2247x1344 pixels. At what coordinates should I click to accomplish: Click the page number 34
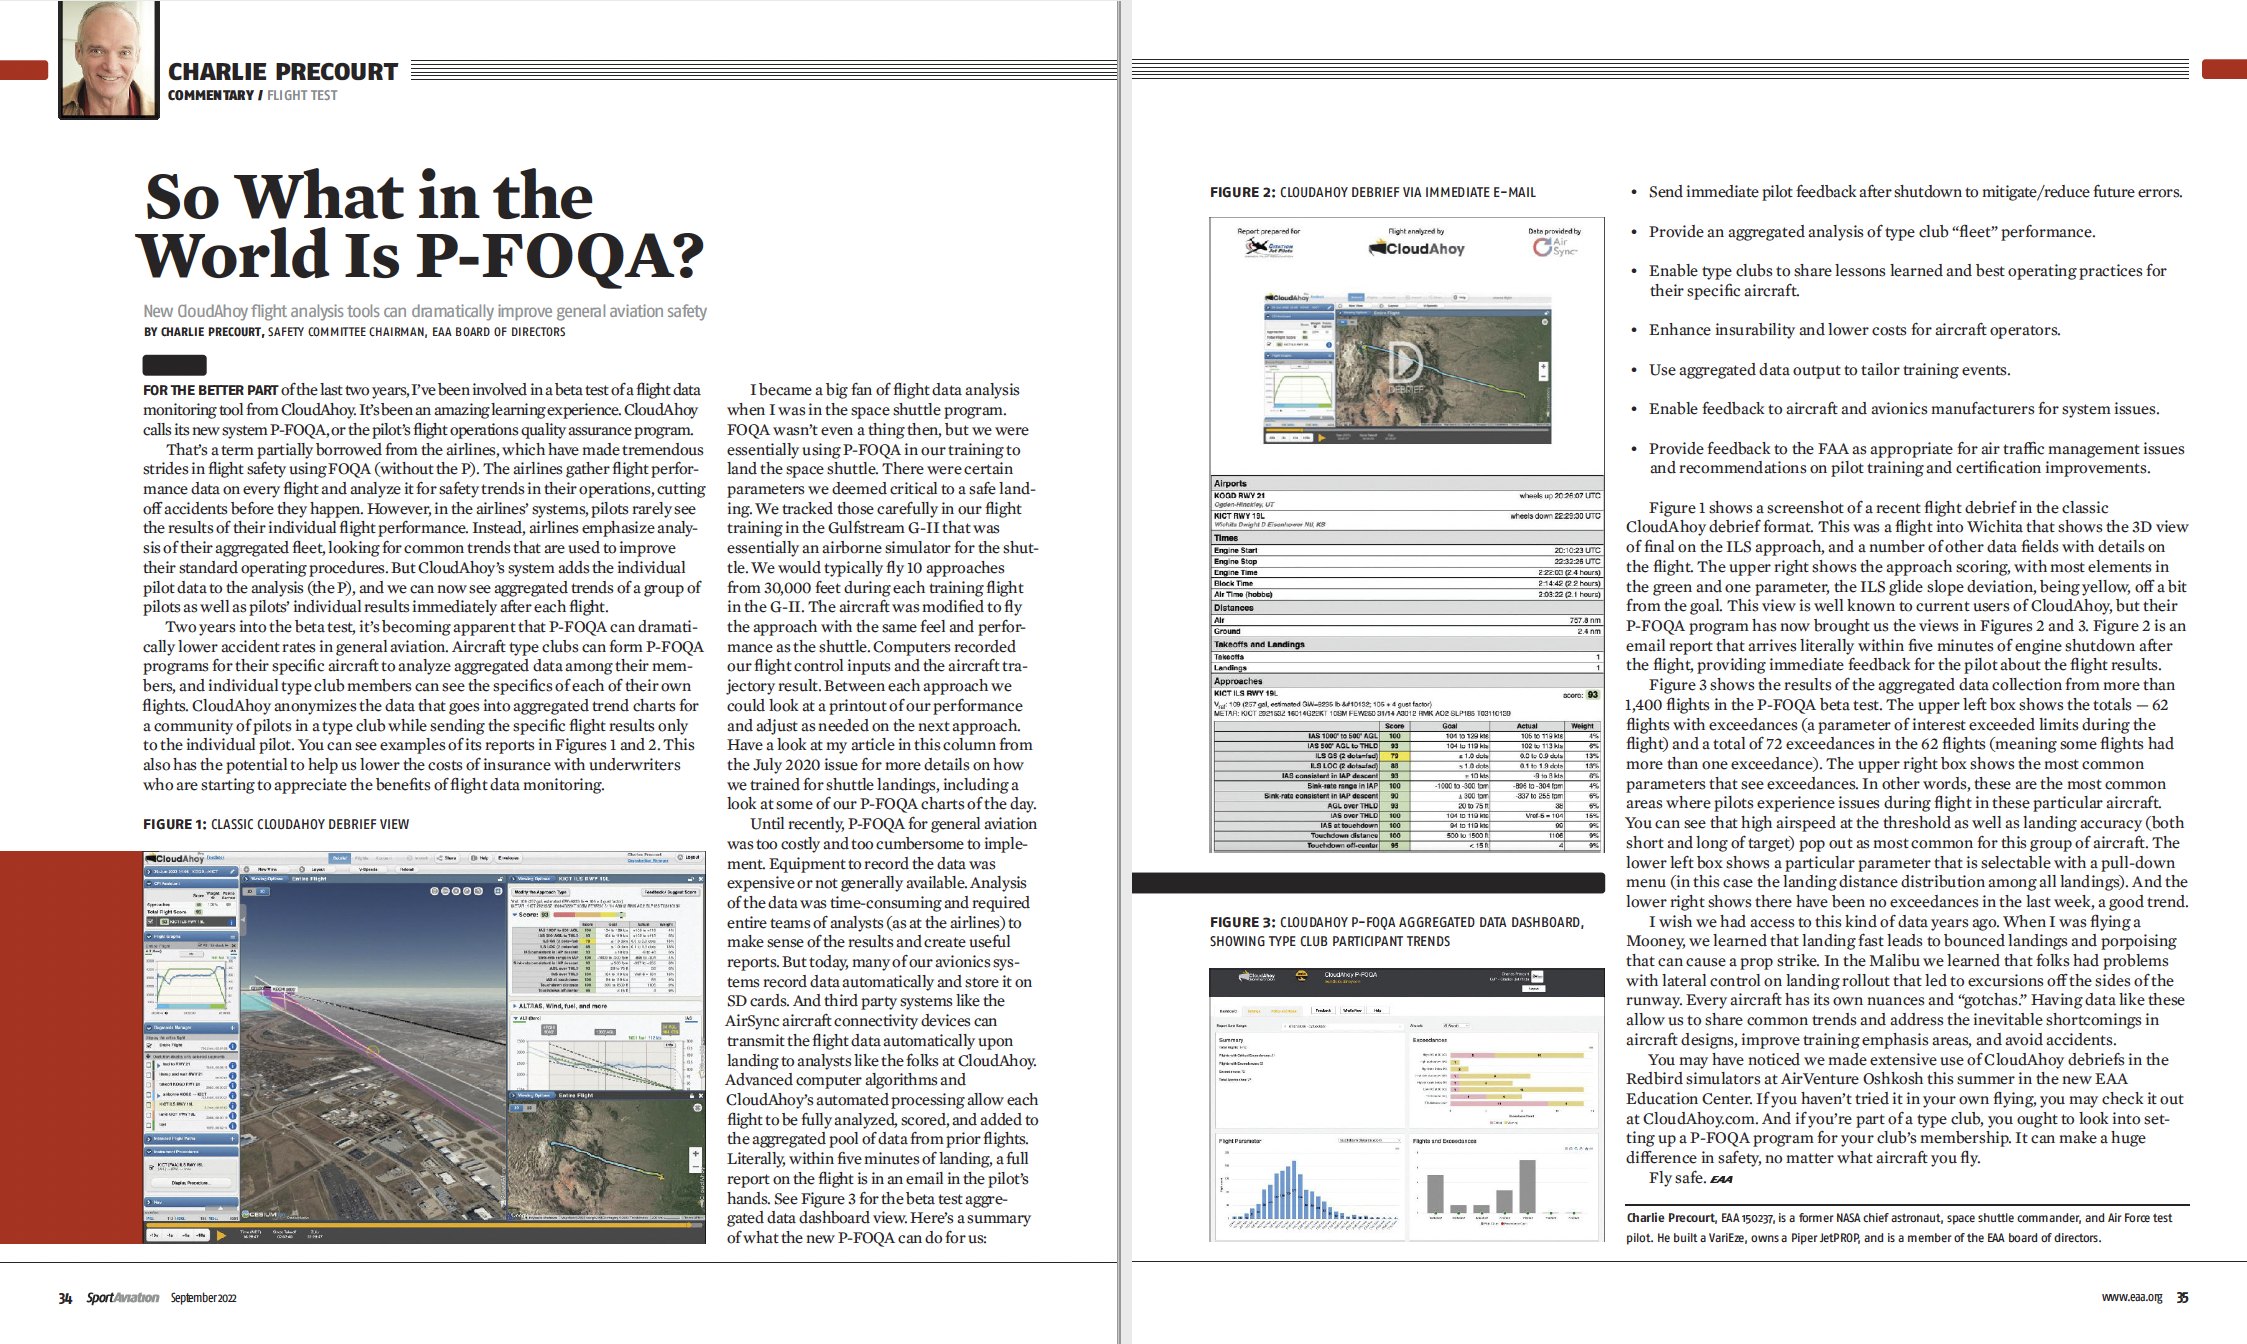click(65, 1298)
